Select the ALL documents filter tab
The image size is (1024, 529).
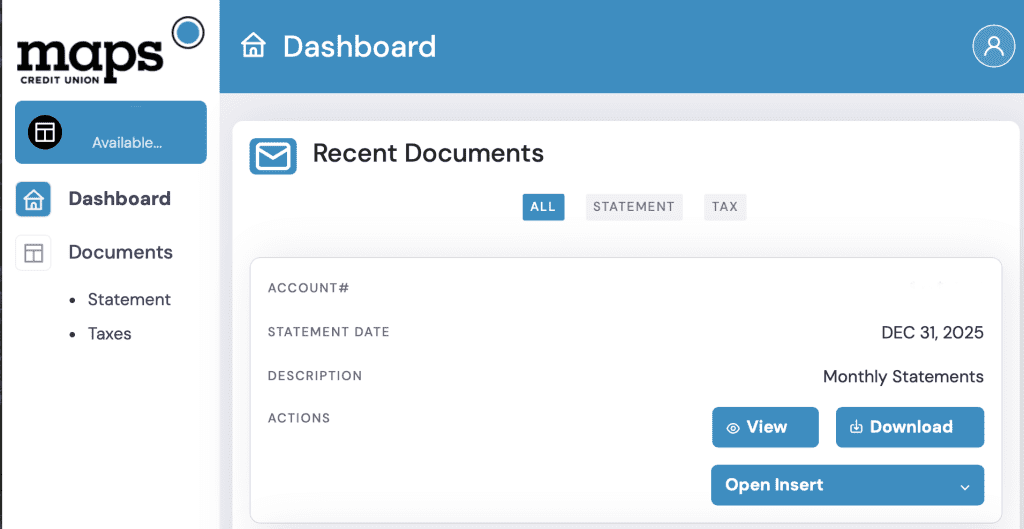click(x=543, y=207)
